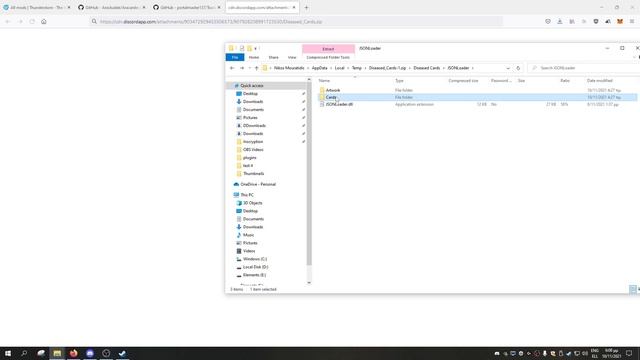The image size is (640, 360).
Task: Sort by the Ratio column
Action: click(565, 81)
